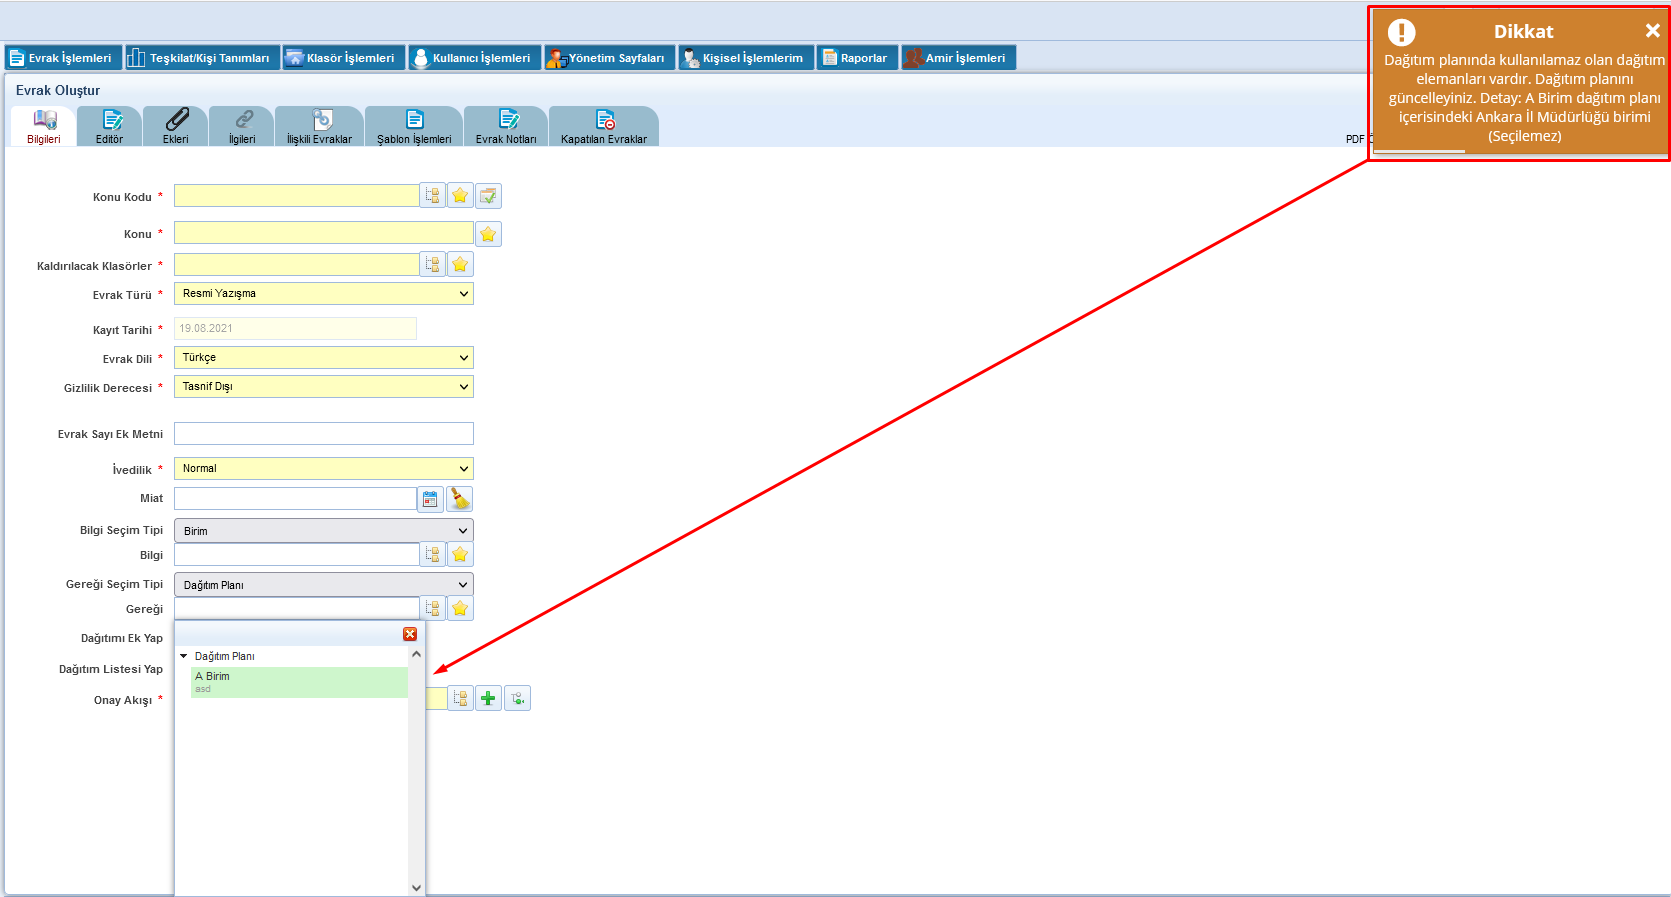
Task: Open the Miat calendar date picker
Action: tap(430, 499)
